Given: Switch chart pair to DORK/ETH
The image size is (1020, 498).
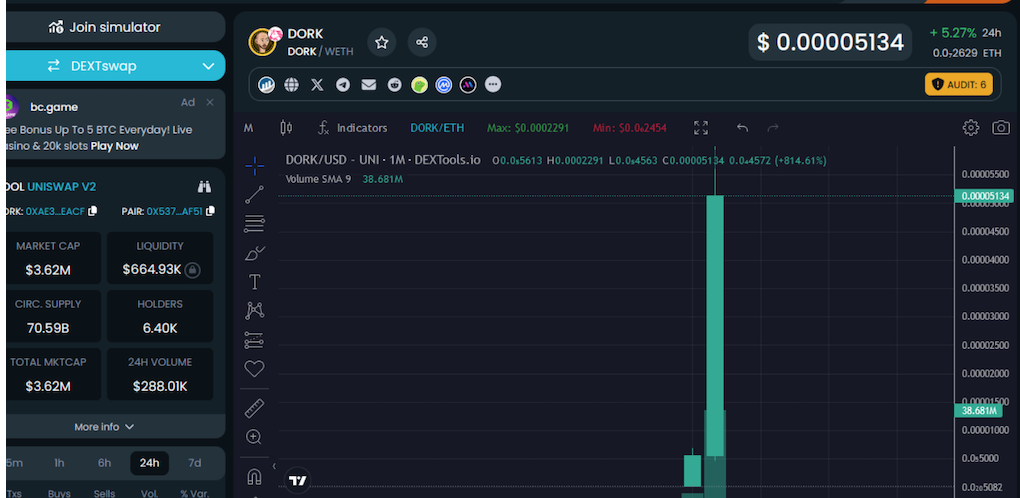Looking at the screenshot, I should [x=437, y=128].
